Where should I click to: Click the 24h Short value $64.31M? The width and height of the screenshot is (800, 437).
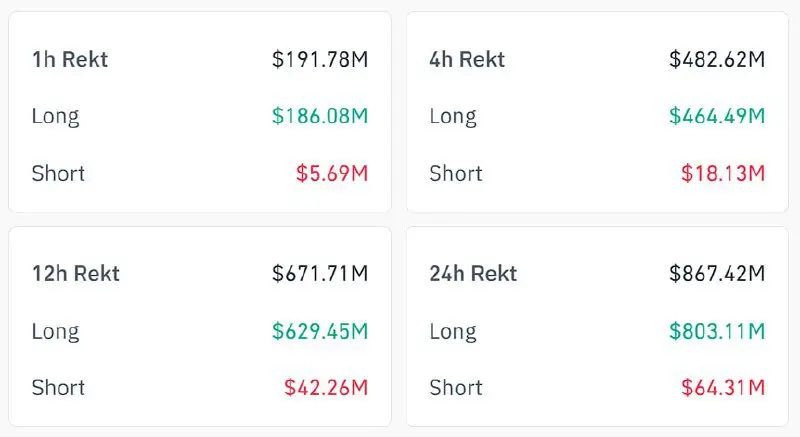point(723,388)
